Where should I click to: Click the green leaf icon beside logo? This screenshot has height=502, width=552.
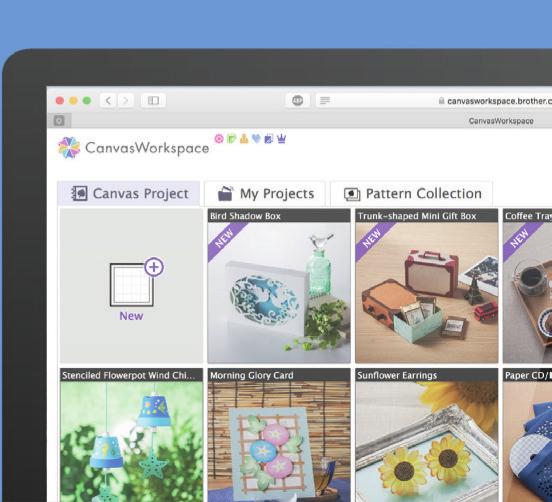231,139
